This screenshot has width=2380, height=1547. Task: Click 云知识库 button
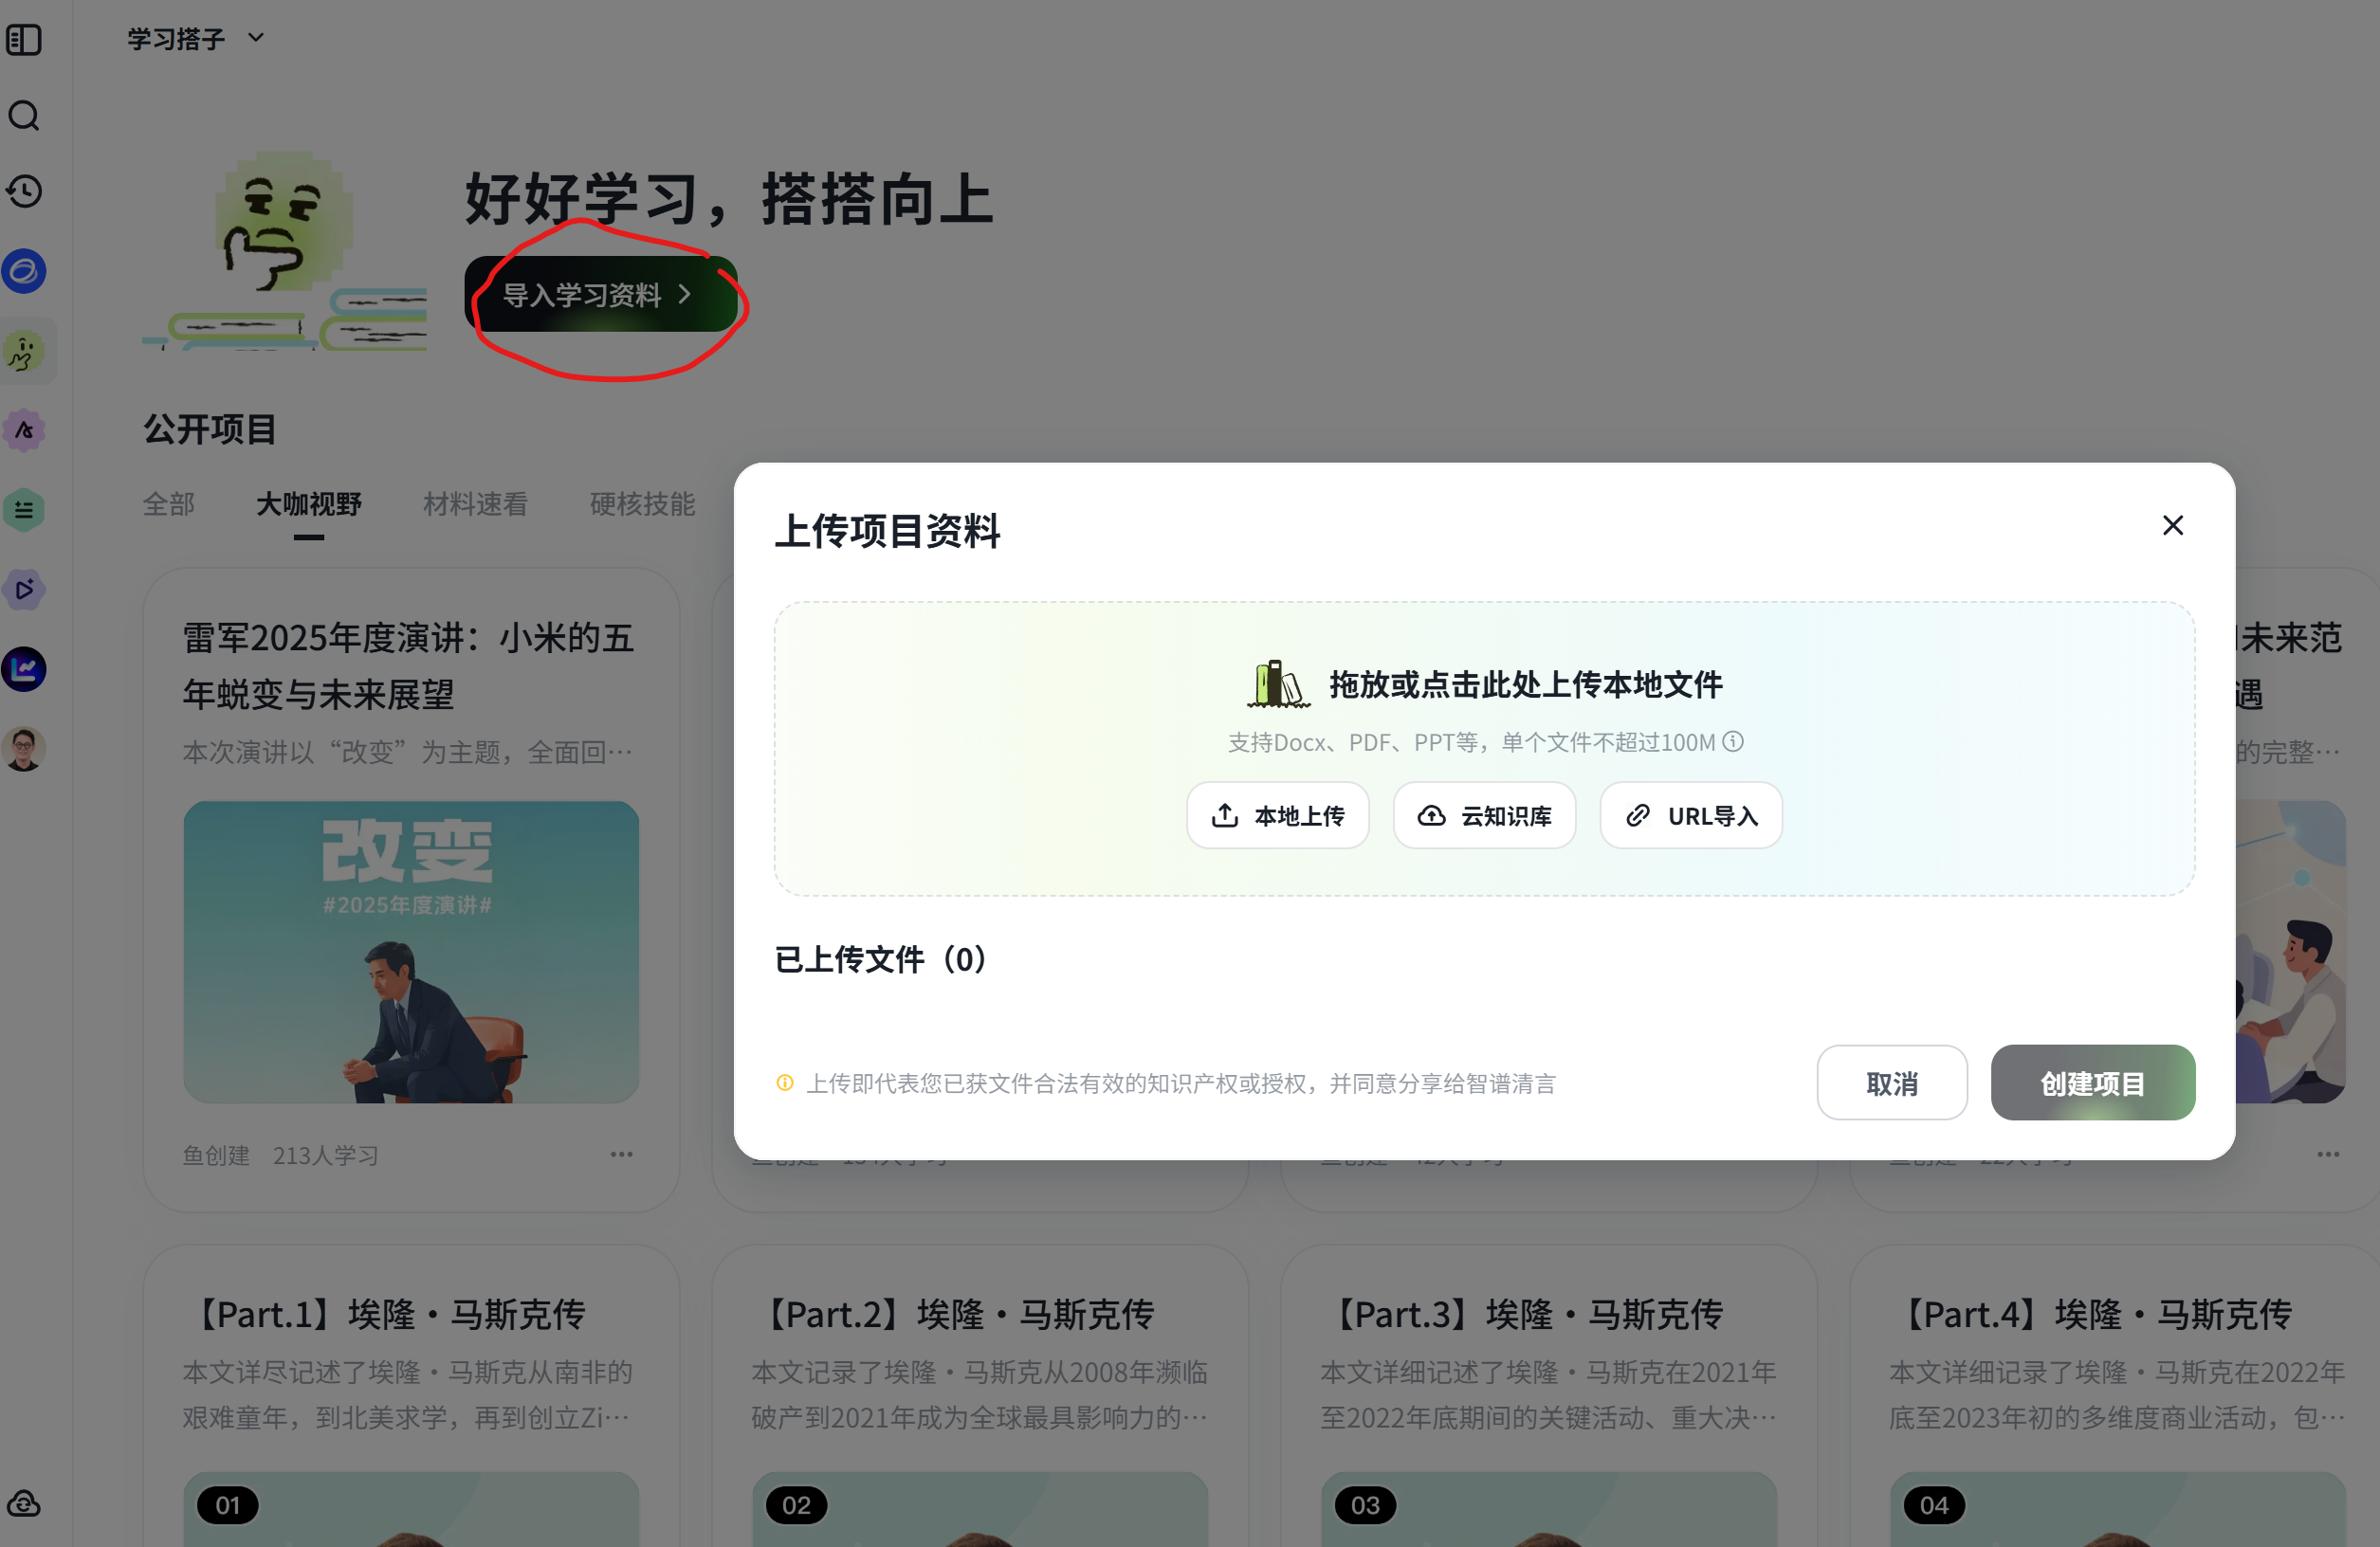pyautogui.click(x=1484, y=816)
